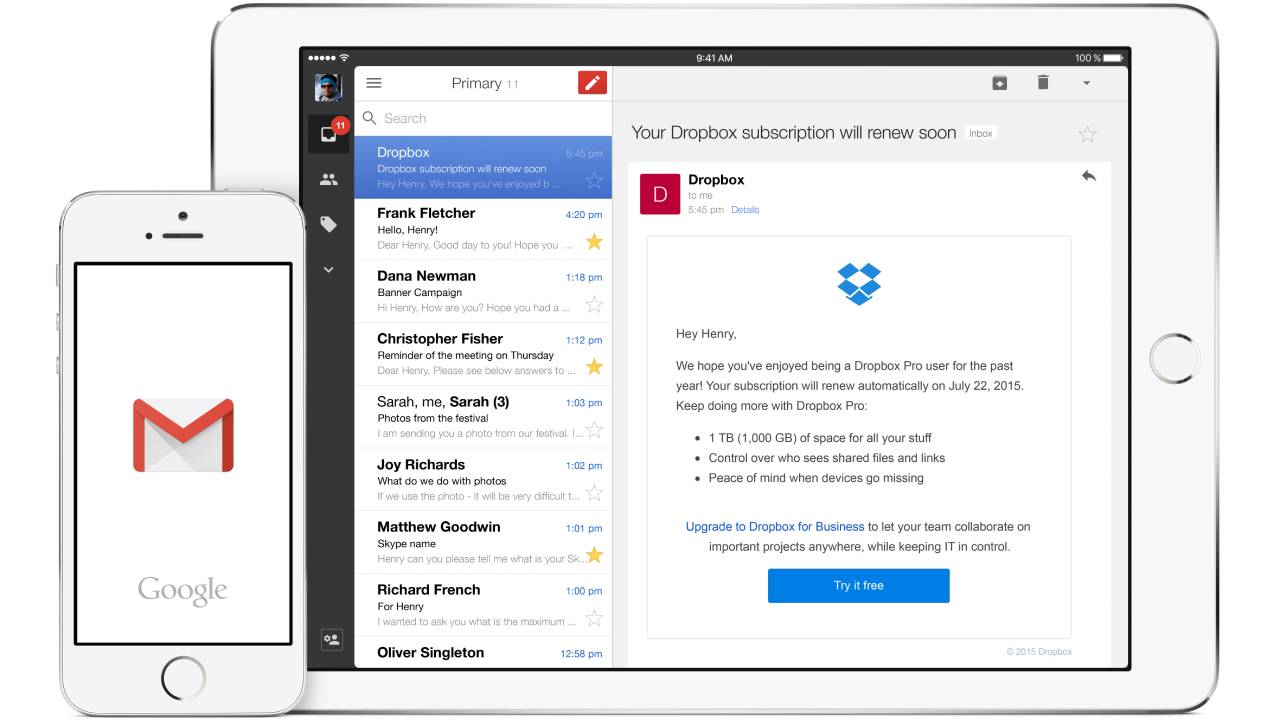
Task: Reply to the Dropbox message arrow
Action: point(1089,176)
